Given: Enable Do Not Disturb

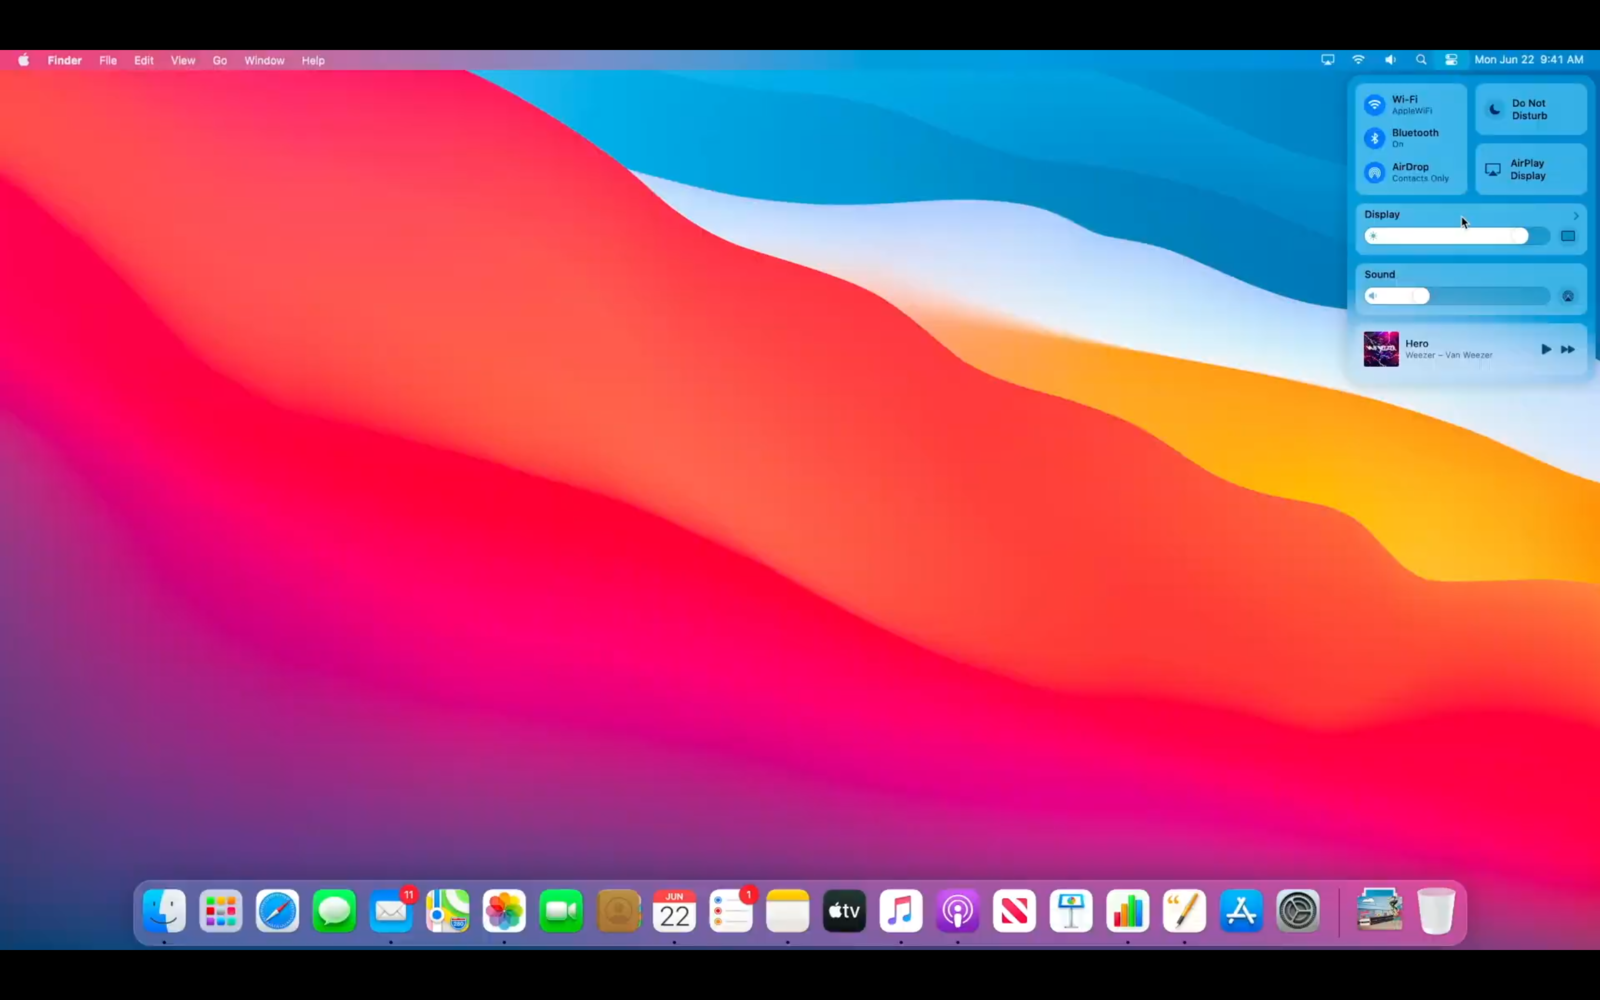Looking at the screenshot, I should pyautogui.click(x=1529, y=109).
